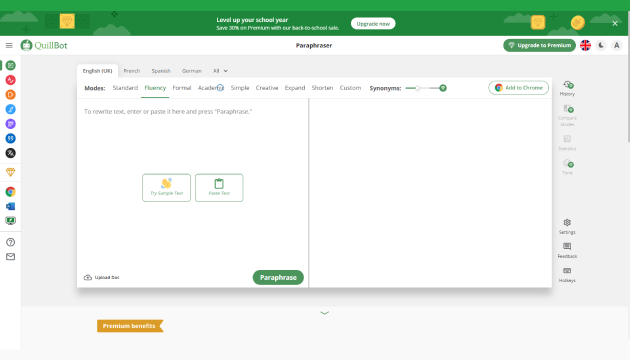This screenshot has width=630, height=360.
Task: Open the black Translator sidebar icon
Action: click(10, 153)
